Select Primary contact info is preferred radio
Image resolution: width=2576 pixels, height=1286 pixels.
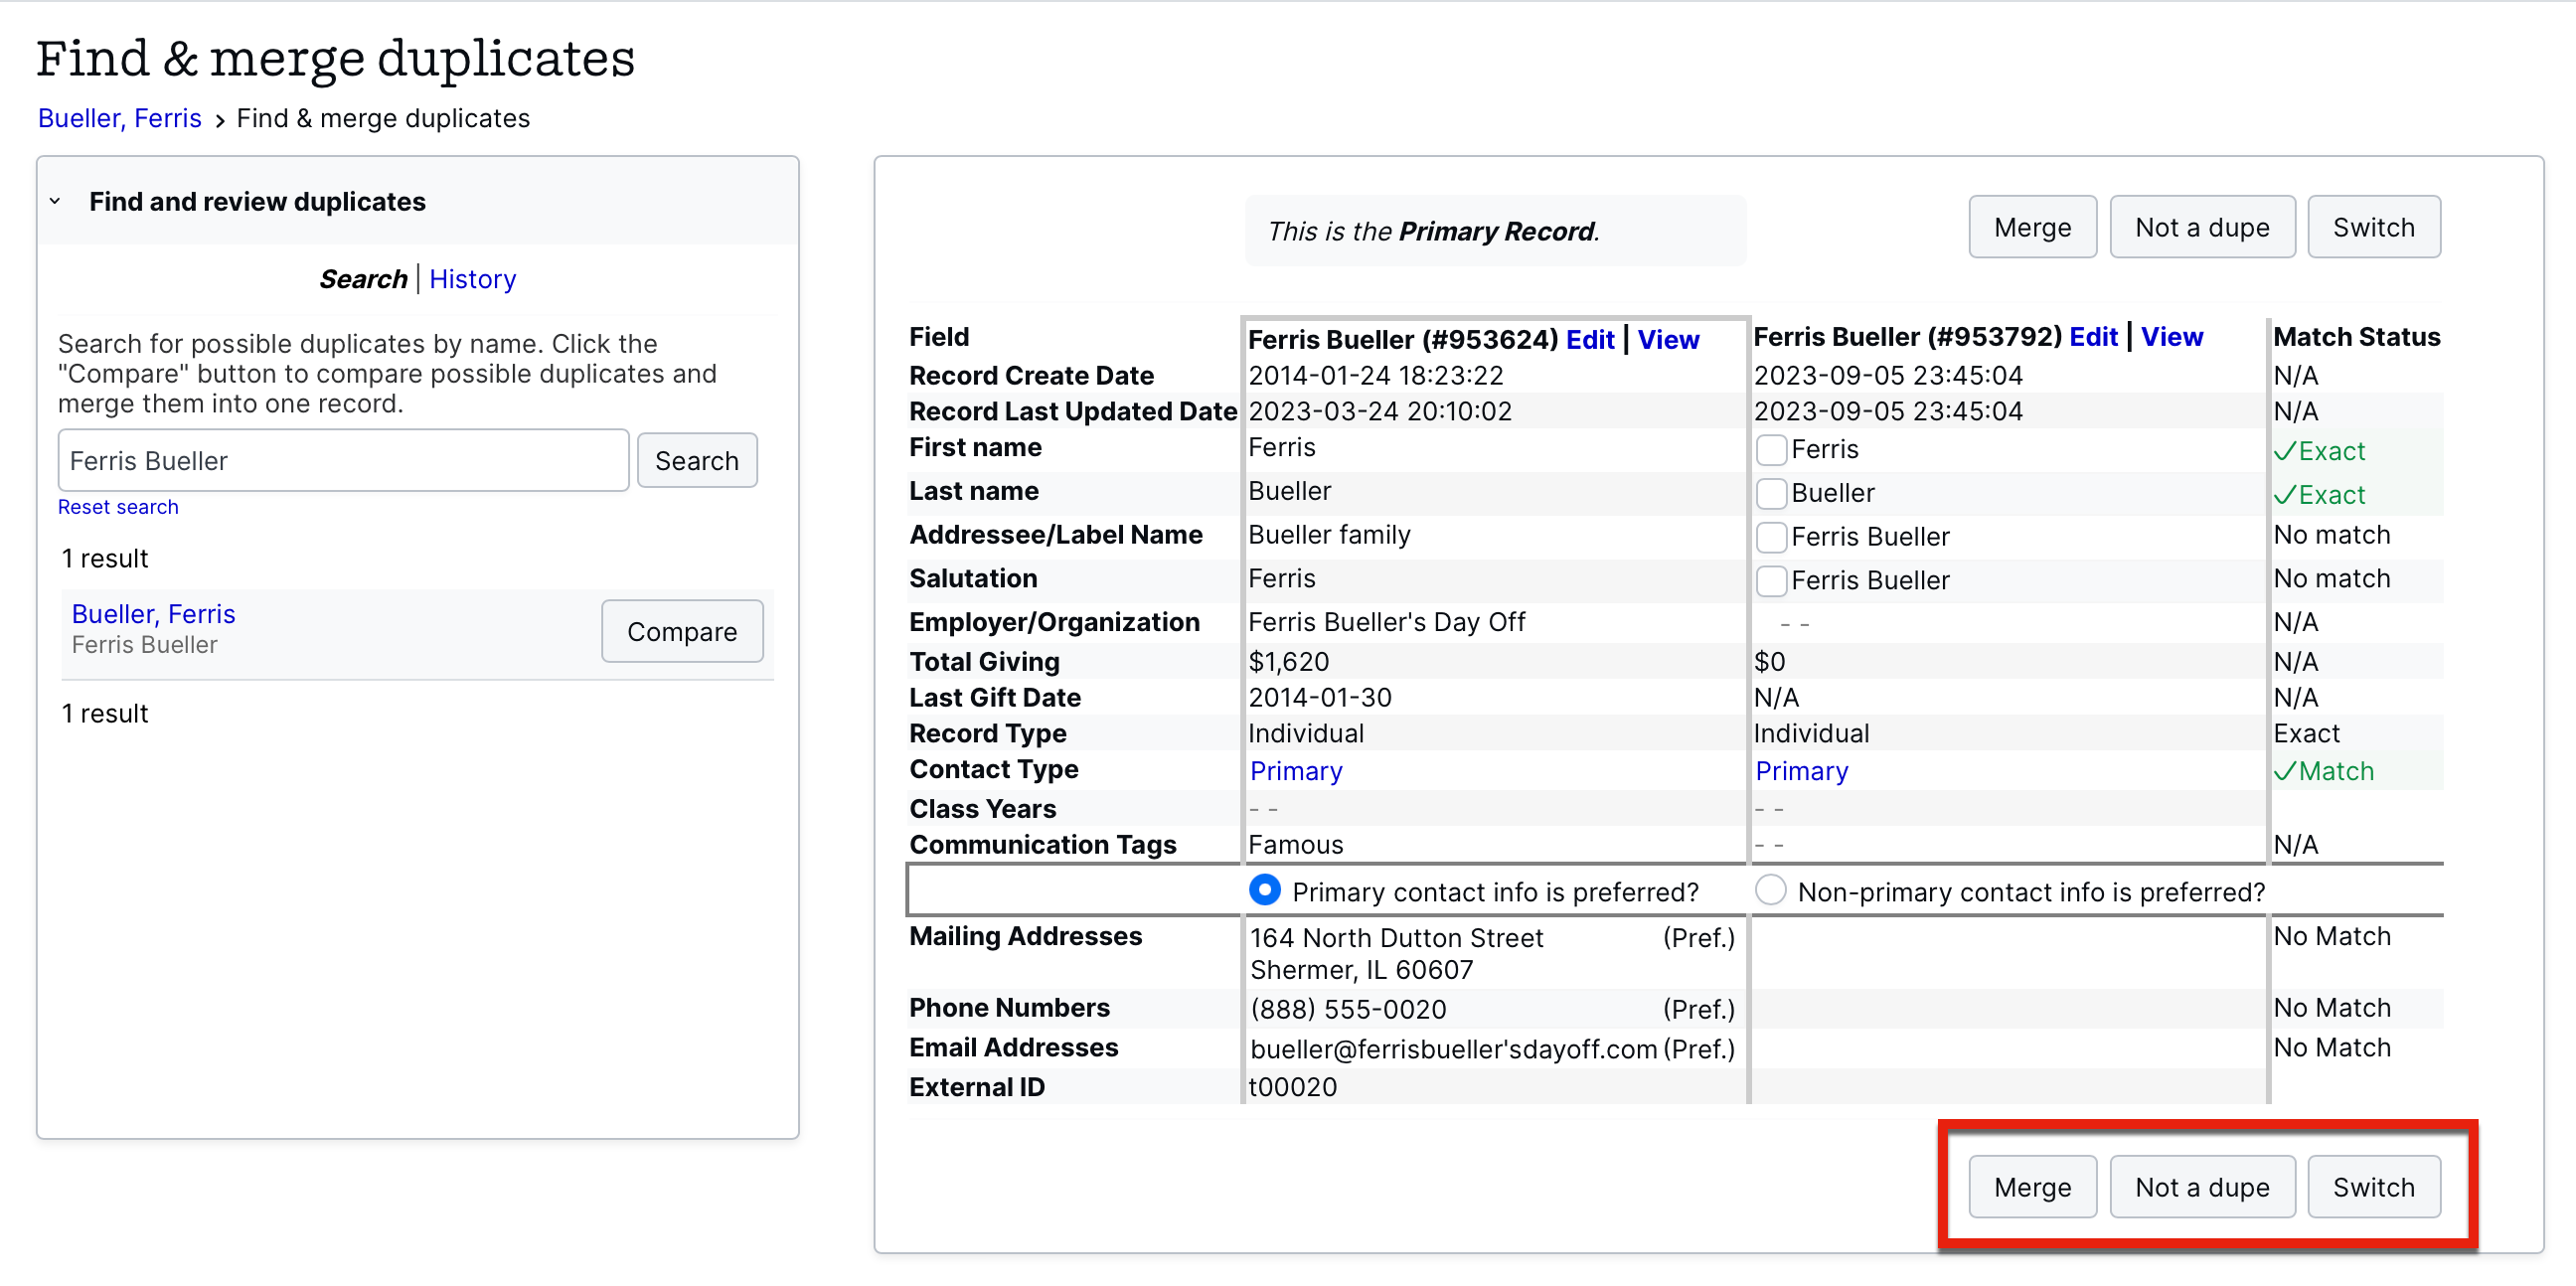pyautogui.click(x=1264, y=890)
